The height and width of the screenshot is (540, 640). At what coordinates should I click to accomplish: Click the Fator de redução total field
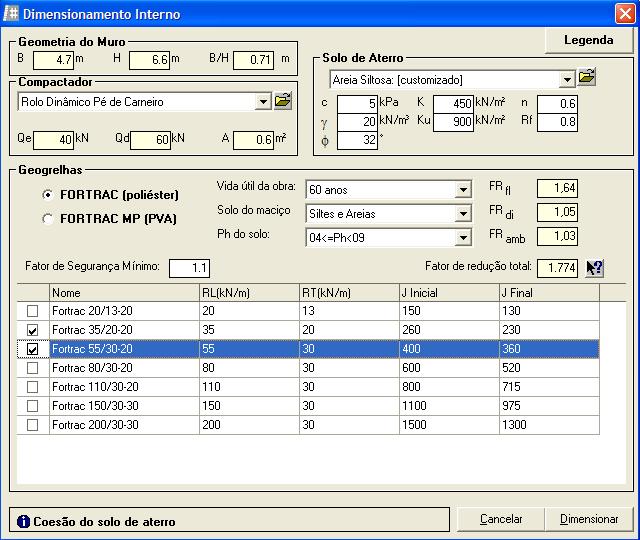(558, 268)
